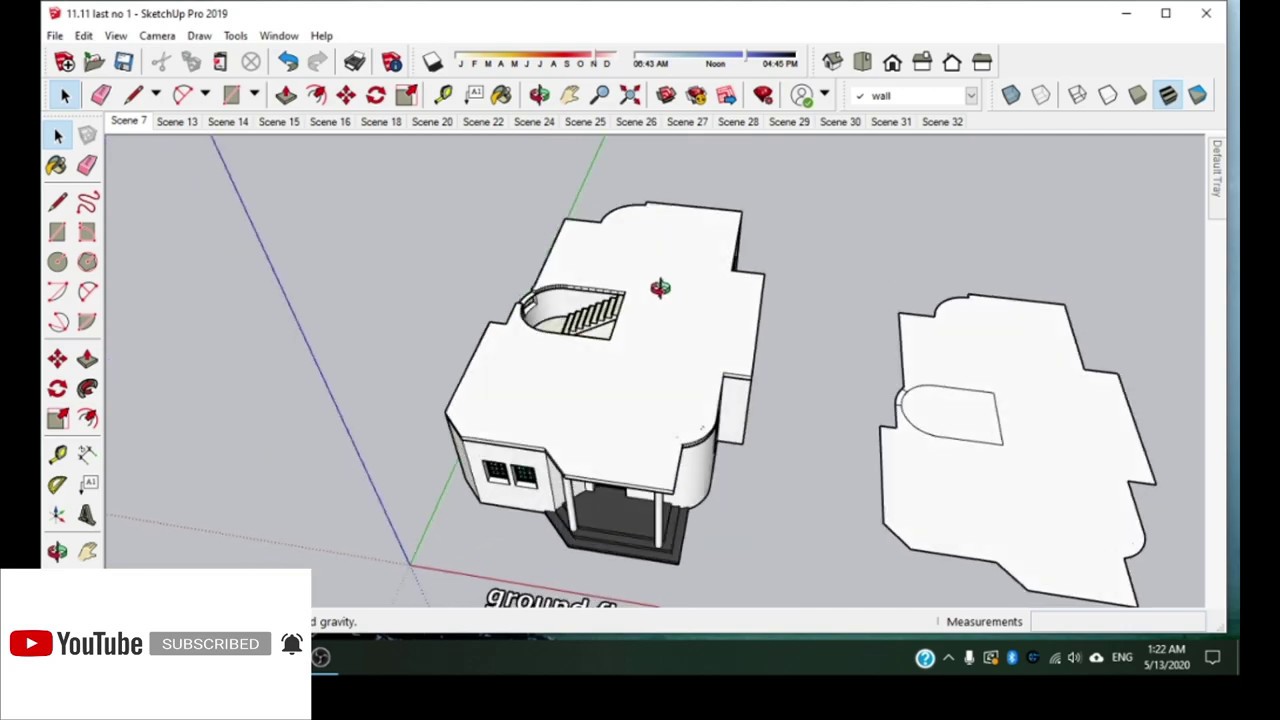Select the Dimension tool
This screenshot has height=720, width=1280.
(x=87, y=455)
